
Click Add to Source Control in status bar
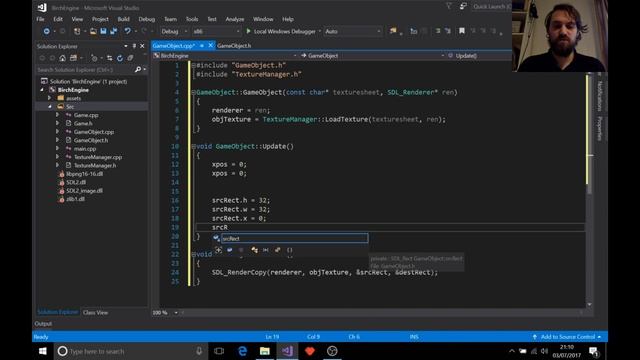[x=567, y=337]
